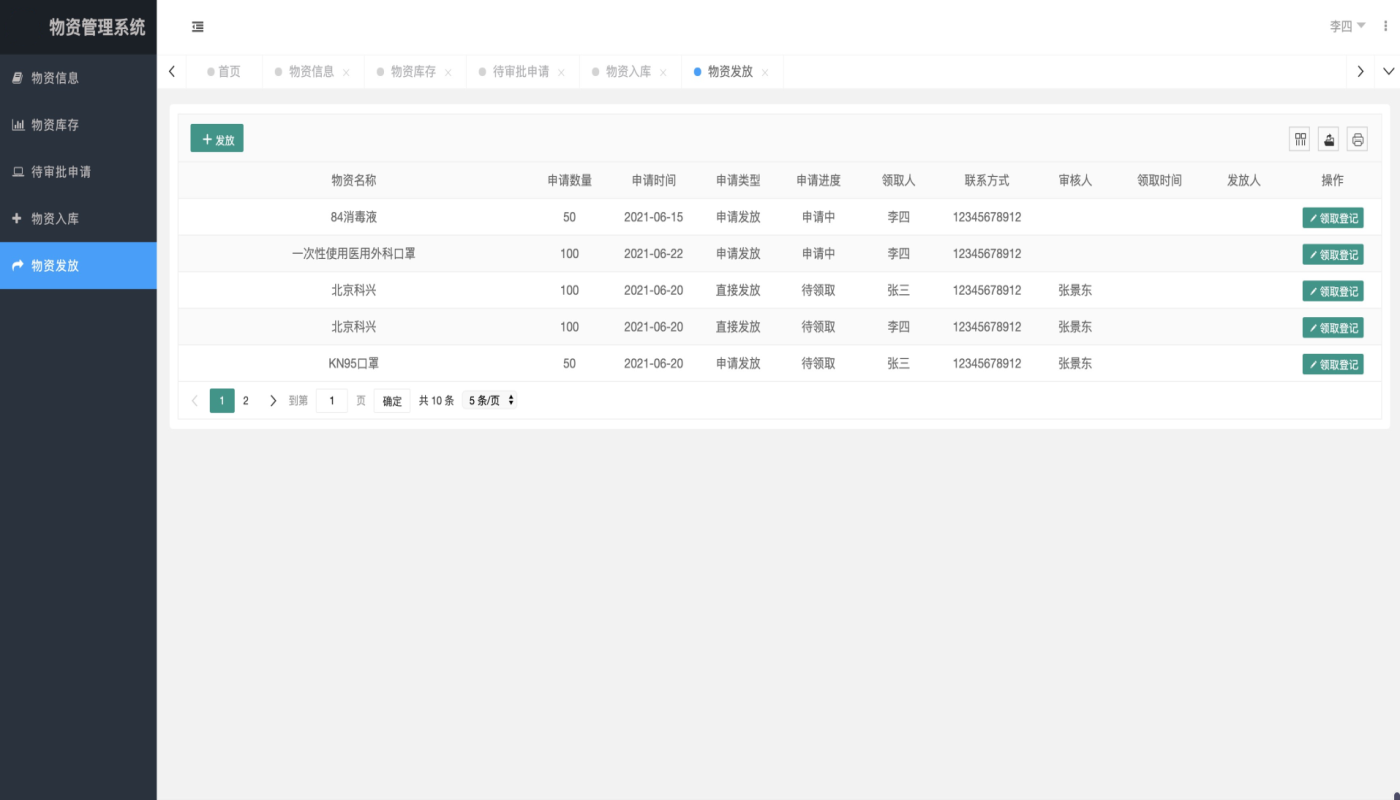Click 领取登记 for 一次性使用医用外科口罩
The height and width of the screenshot is (800, 1400).
pyautogui.click(x=1333, y=254)
